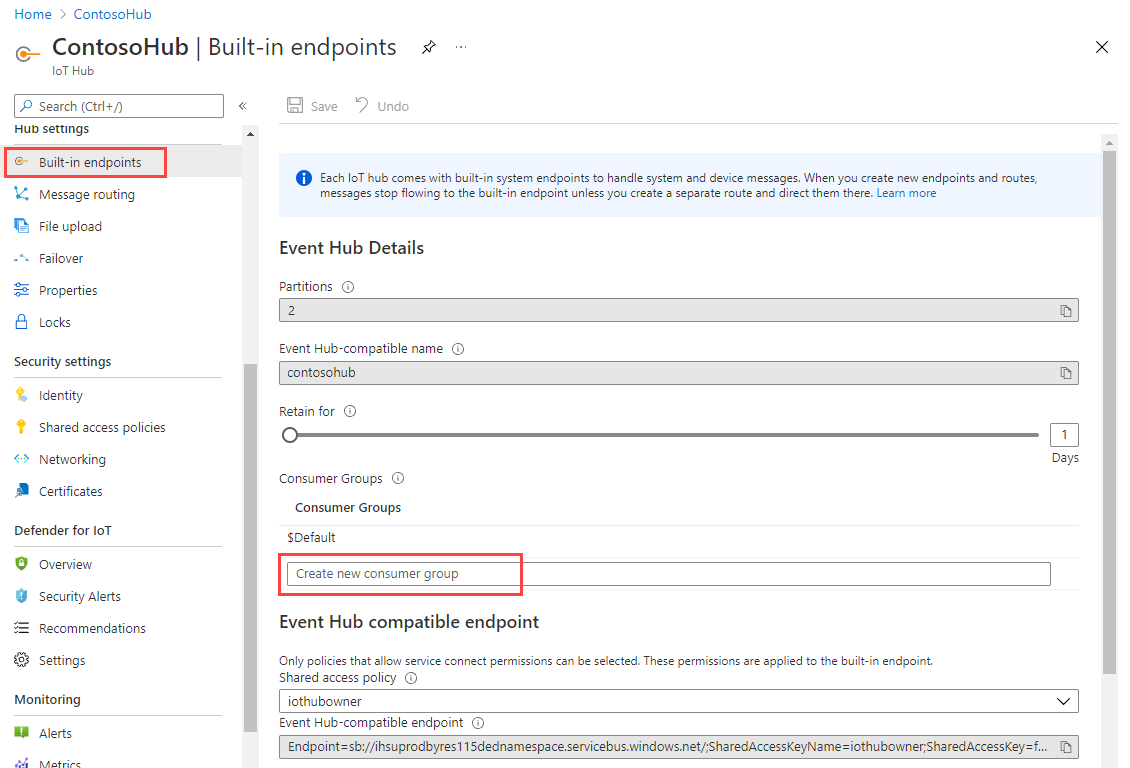
Task: Click the Shared access policies key icon
Action: pyautogui.click(x=22, y=427)
